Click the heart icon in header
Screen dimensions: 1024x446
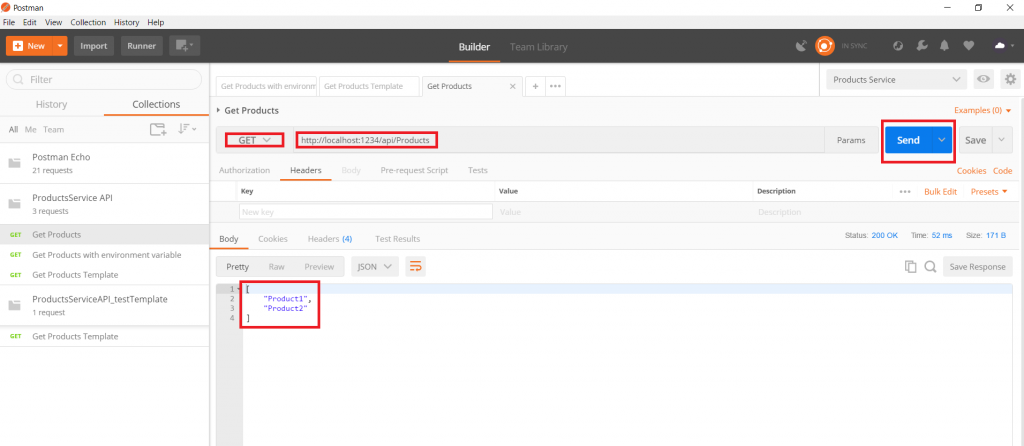click(968, 46)
